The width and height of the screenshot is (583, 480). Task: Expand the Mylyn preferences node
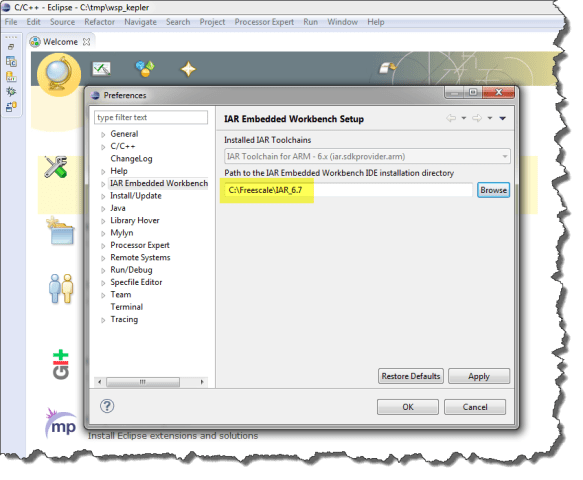(x=103, y=233)
